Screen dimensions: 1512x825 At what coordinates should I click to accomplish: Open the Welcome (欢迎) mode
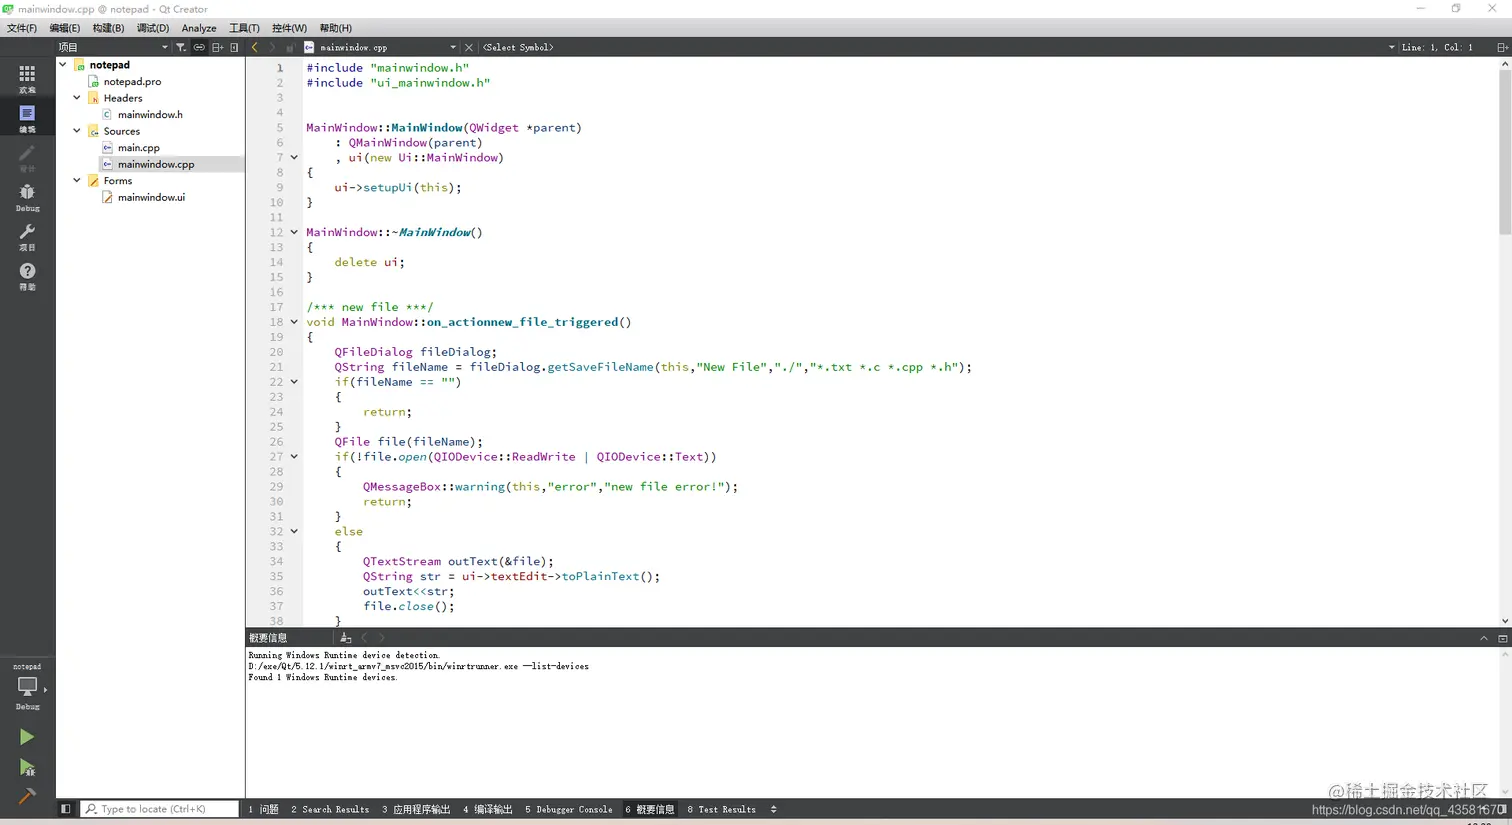[x=27, y=79]
